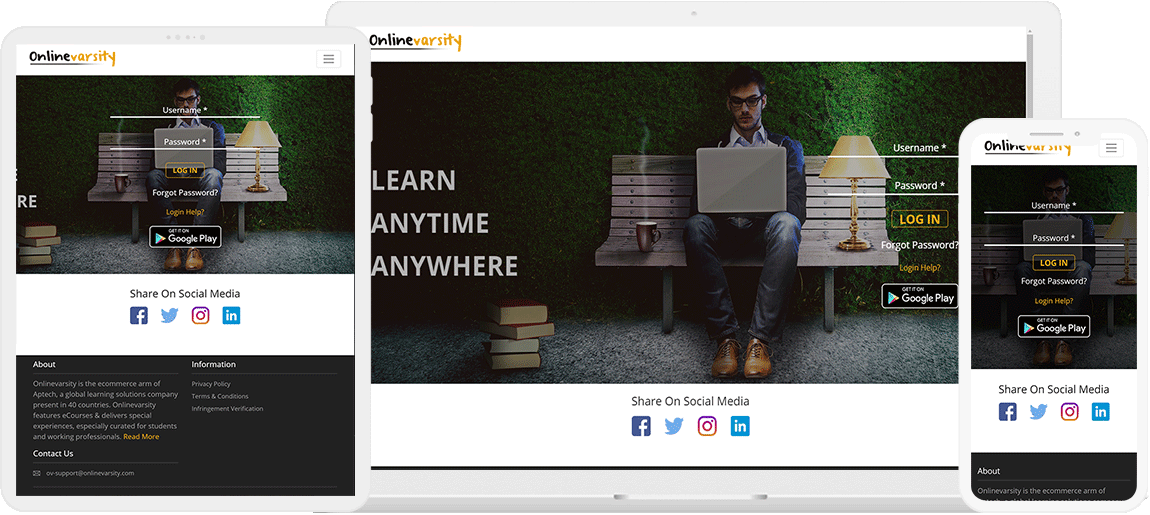The width and height of the screenshot is (1150, 515).
Task: Click LOG IN button on laptop
Action: tap(920, 219)
